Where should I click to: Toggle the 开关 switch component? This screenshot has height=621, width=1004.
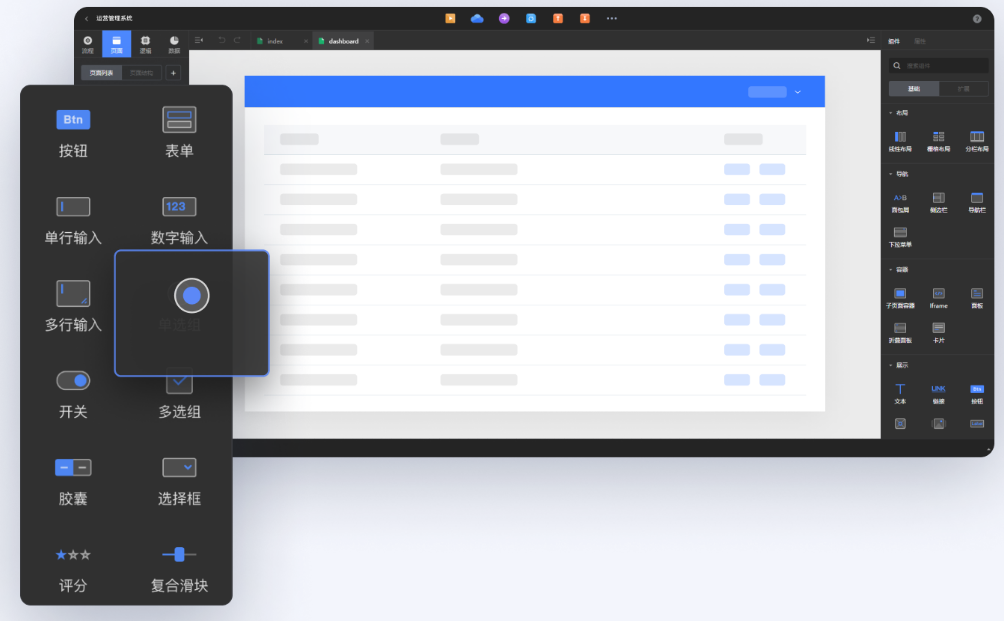73,394
